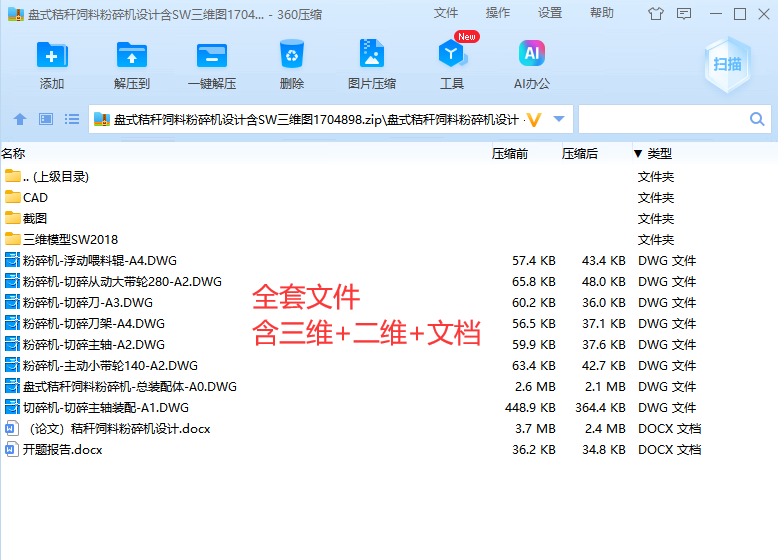
Task: Select file 粉碎机-切碎刀架-A4.DWG
Action: coord(94,323)
